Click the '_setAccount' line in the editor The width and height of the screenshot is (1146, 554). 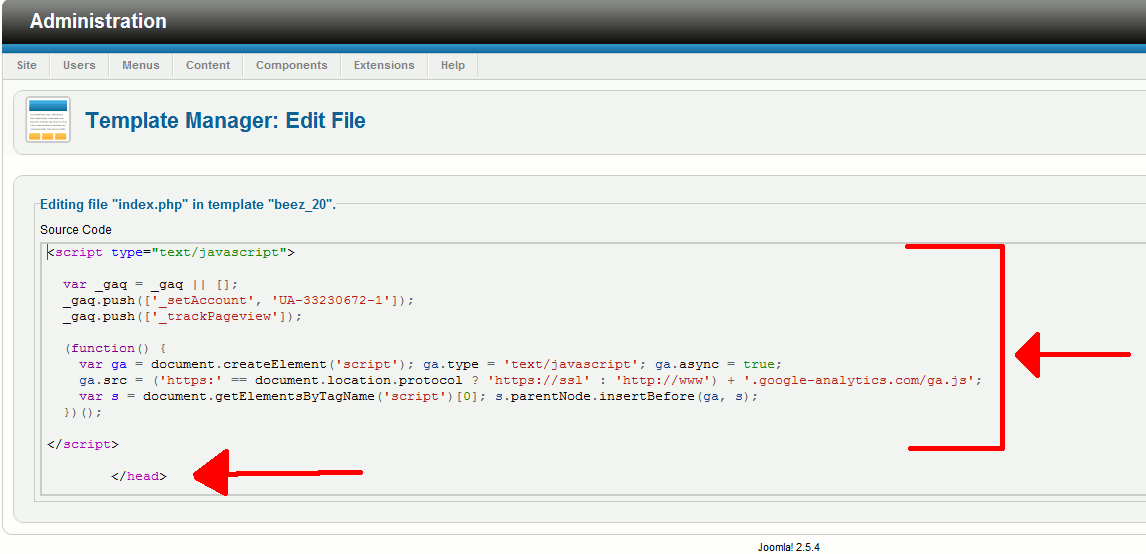237,301
